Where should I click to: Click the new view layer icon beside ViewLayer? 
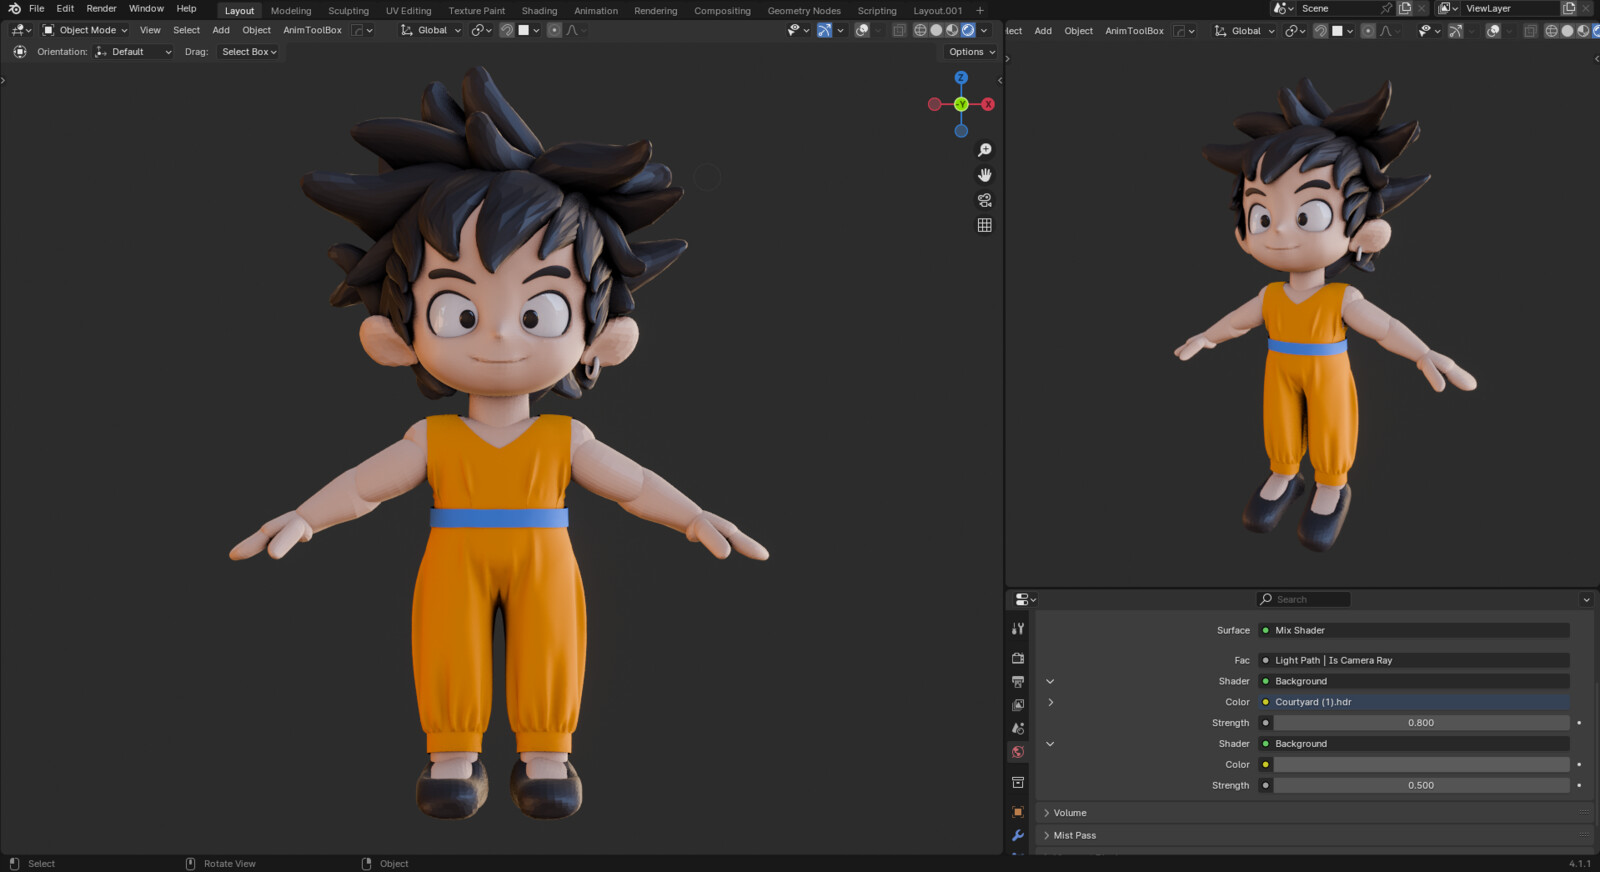tap(1569, 8)
